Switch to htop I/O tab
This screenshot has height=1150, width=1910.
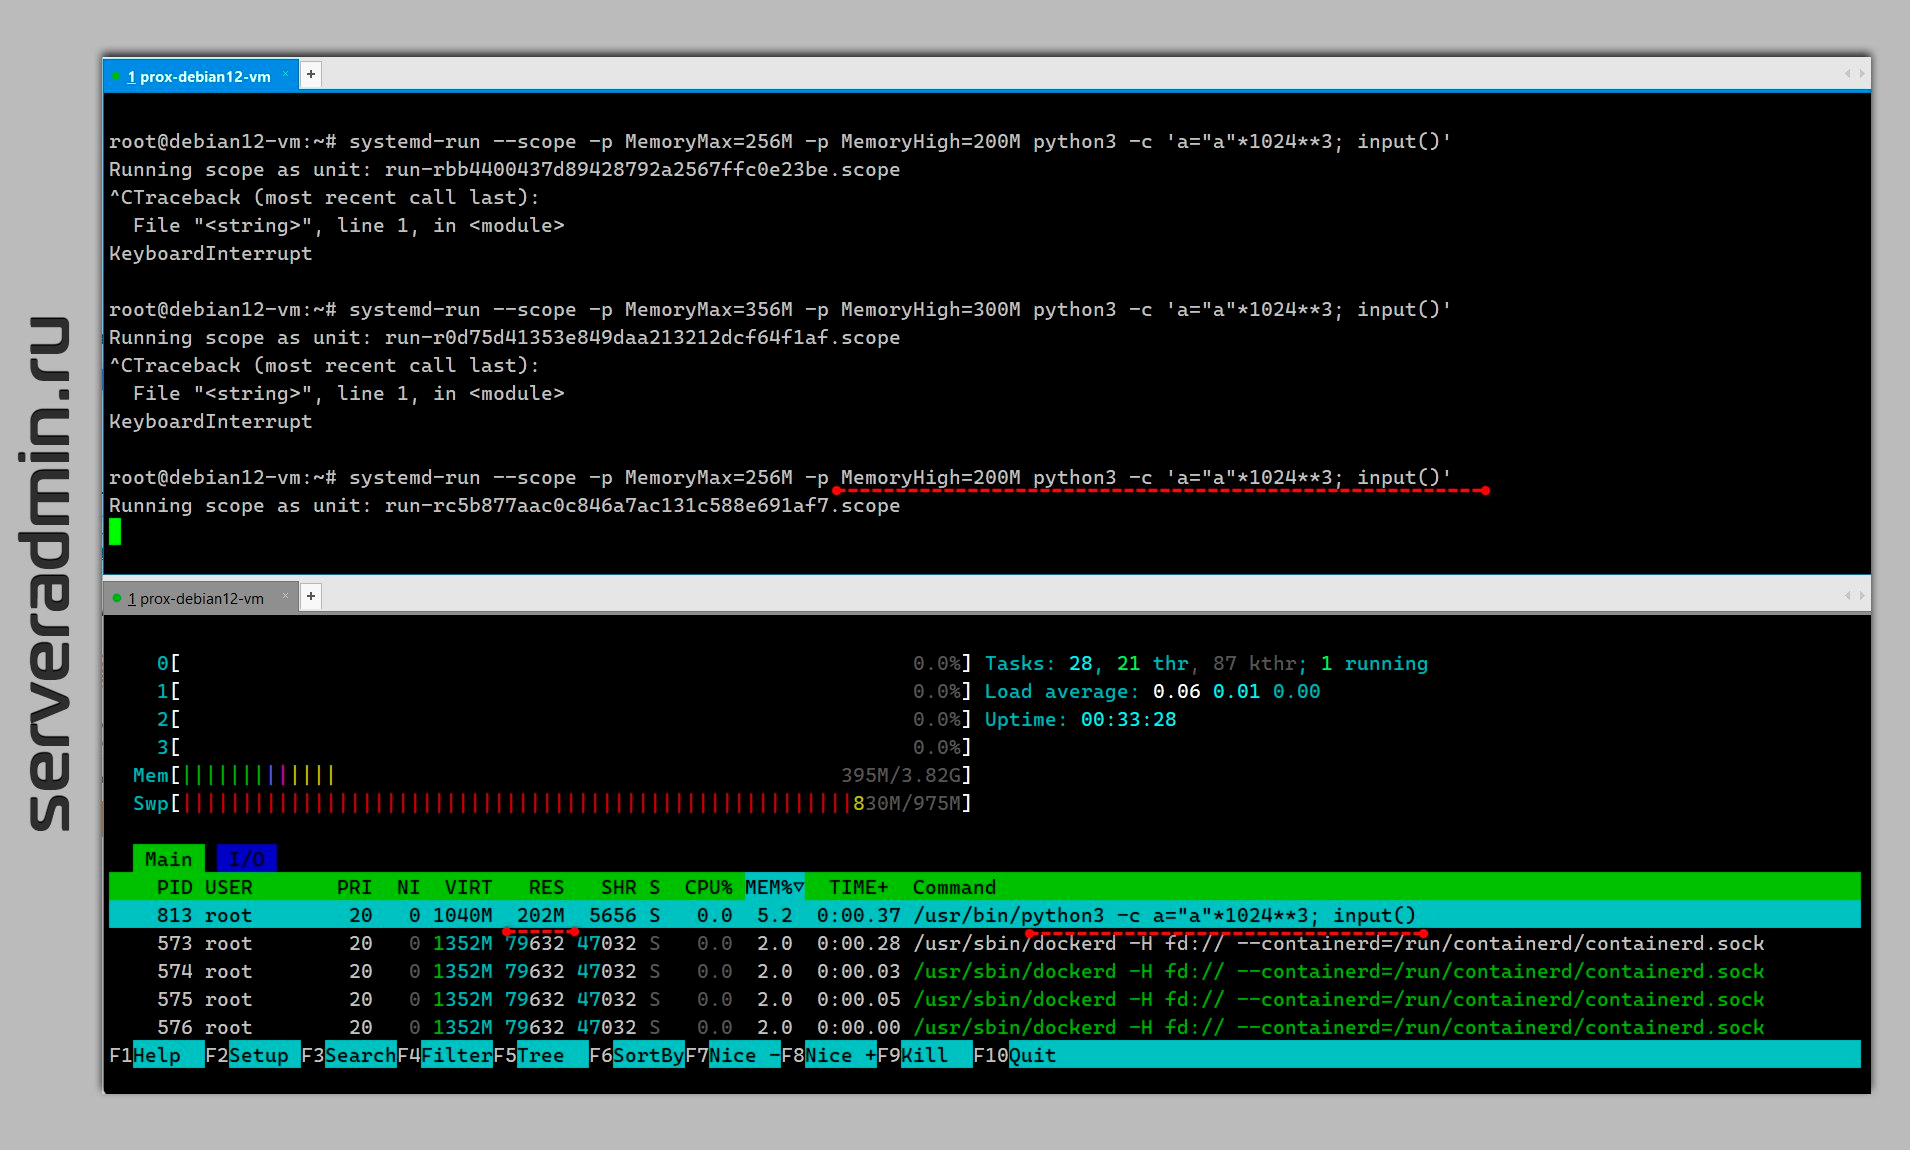pyautogui.click(x=246, y=859)
